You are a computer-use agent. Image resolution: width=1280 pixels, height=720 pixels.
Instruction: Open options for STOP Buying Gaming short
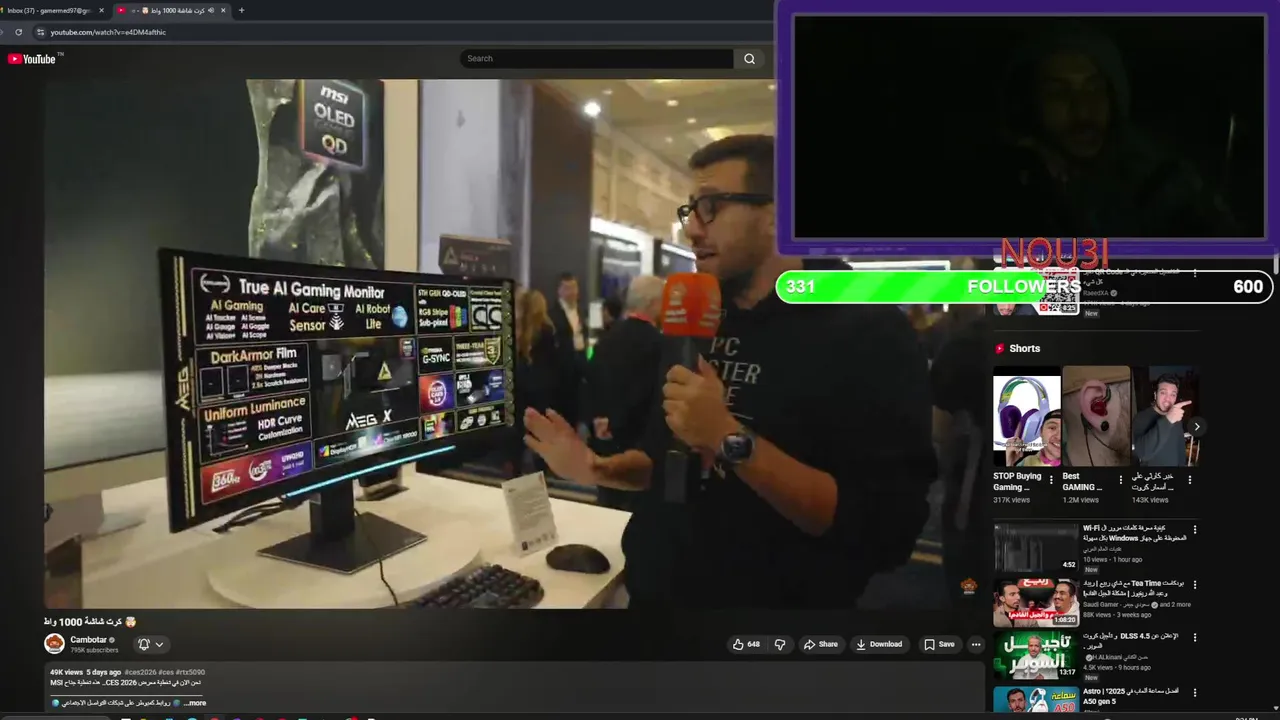pos(1051,480)
